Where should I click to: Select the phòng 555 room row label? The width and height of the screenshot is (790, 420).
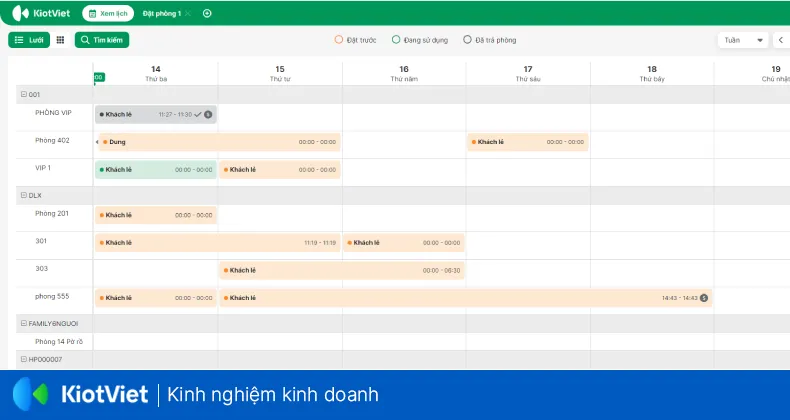52,296
